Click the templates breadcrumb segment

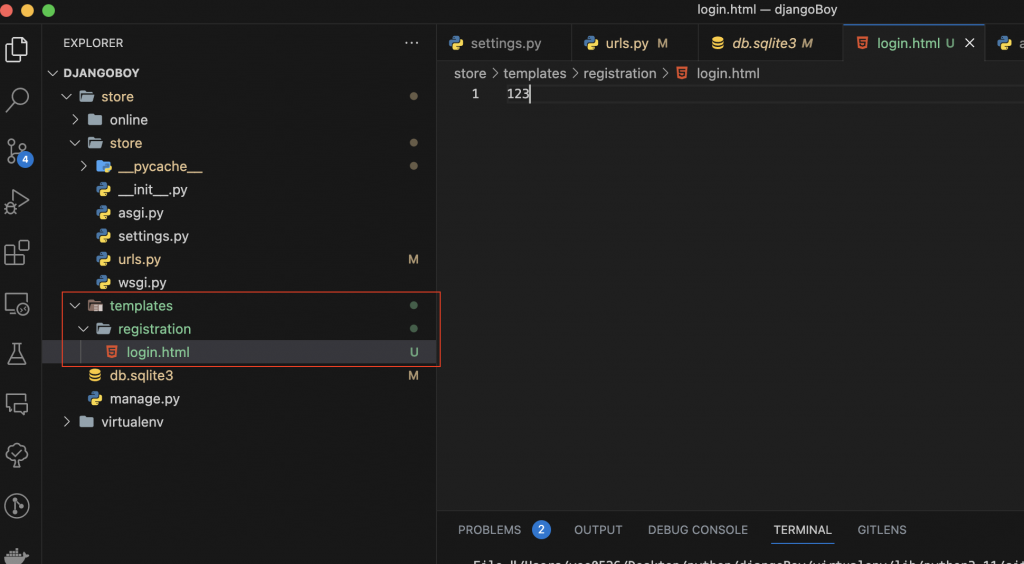[x=535, y=74]
